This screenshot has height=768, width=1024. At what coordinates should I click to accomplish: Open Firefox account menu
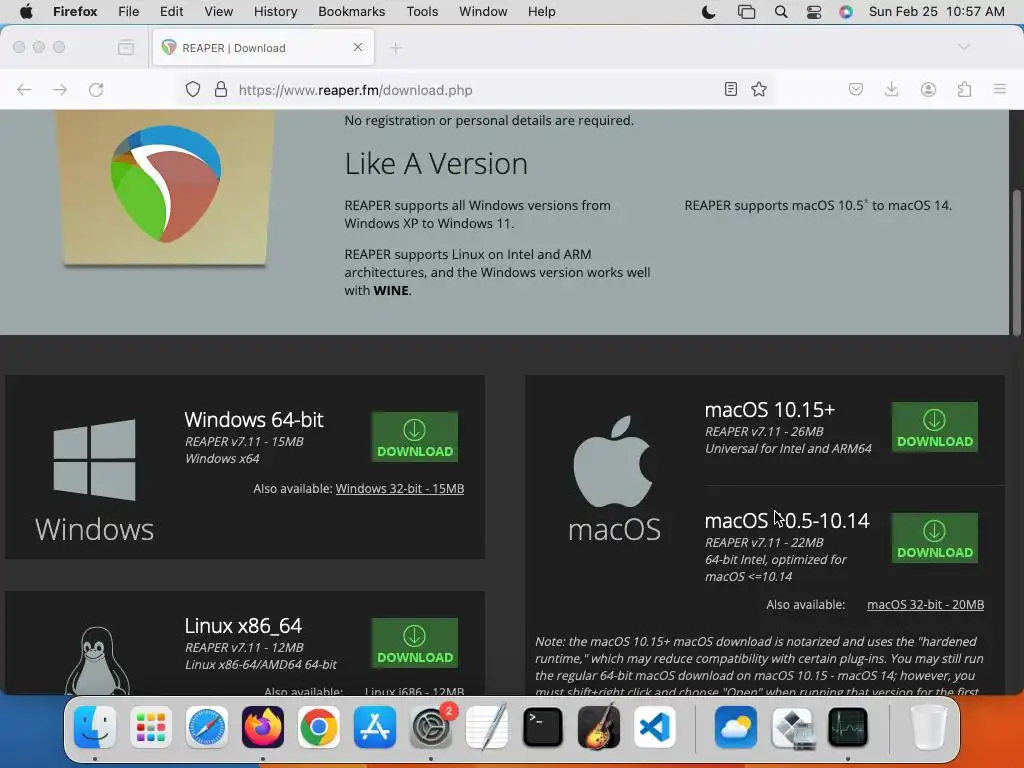coord(928,89)
